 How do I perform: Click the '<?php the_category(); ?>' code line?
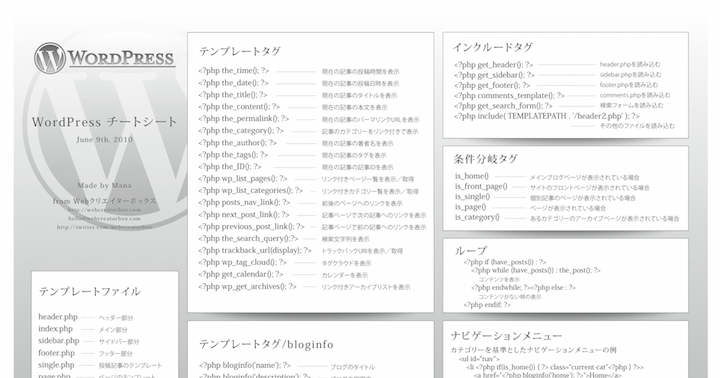click(x=241, y=130)
